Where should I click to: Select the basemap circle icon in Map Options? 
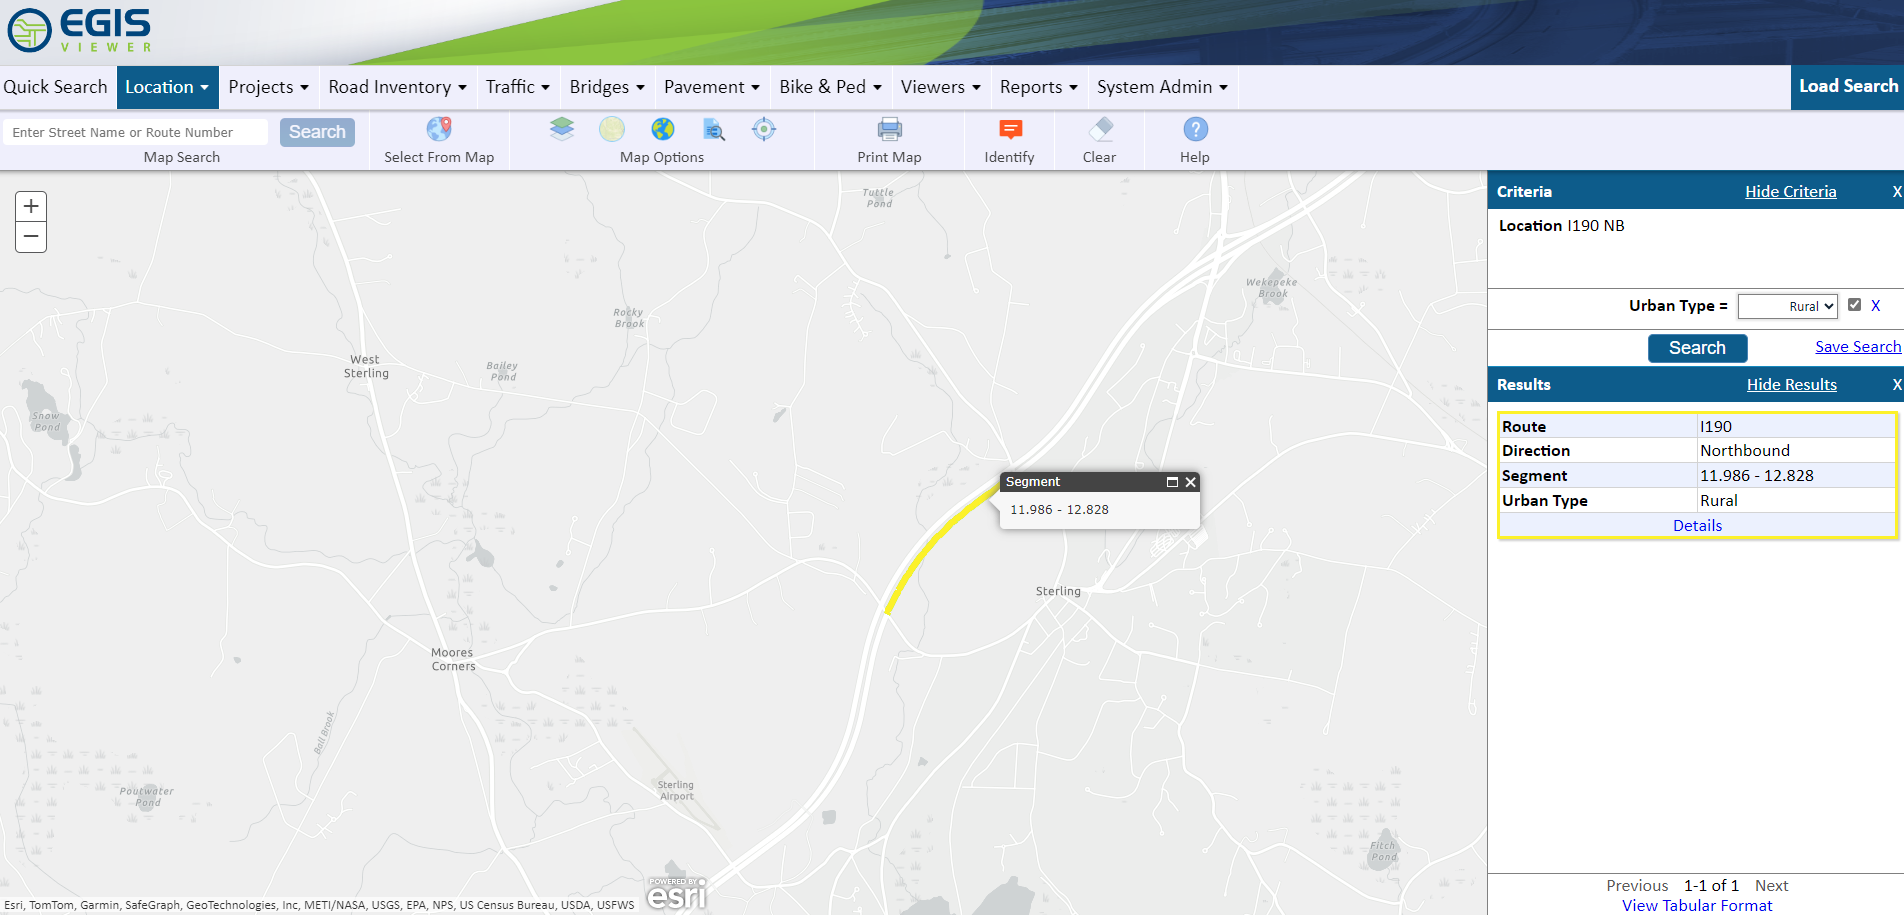pyautogui.click(x=612, y=129)
